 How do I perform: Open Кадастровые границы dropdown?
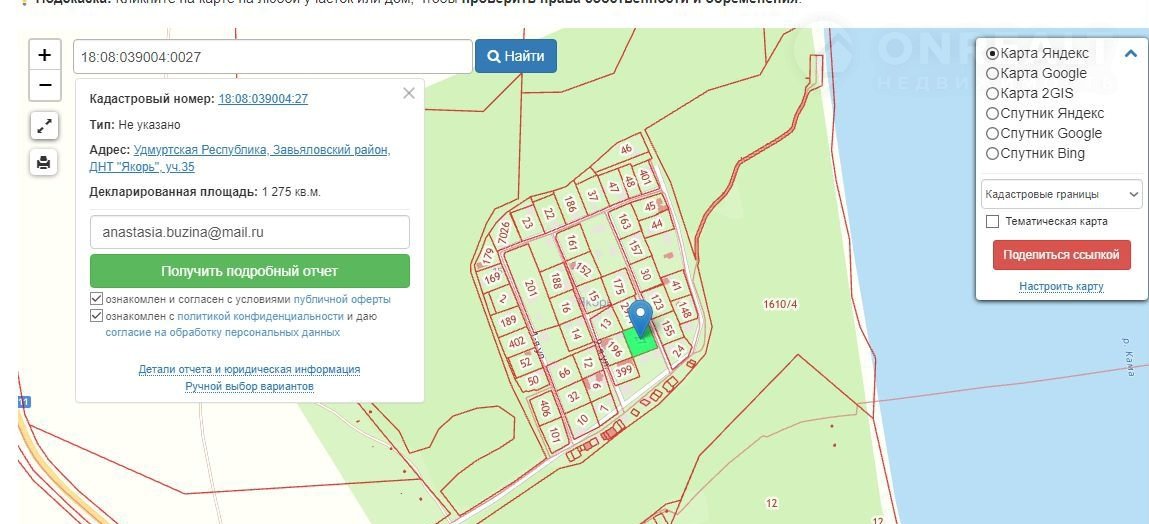tap(1061, 194)
